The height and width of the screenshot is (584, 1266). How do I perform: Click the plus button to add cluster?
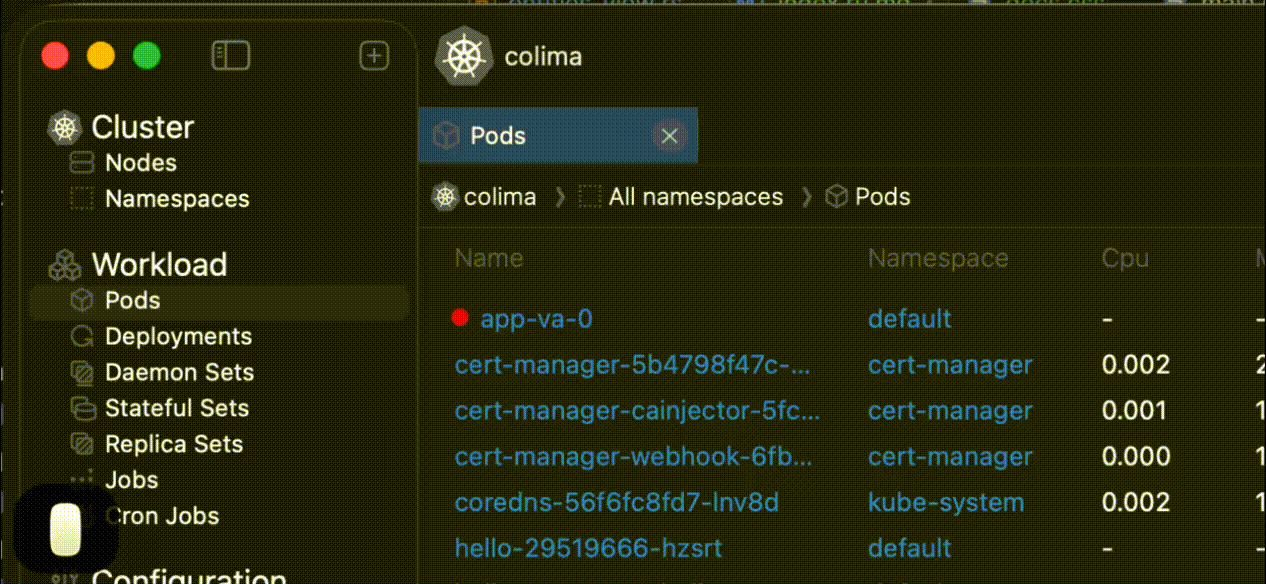pyautogui.click(x=374, y=56)
